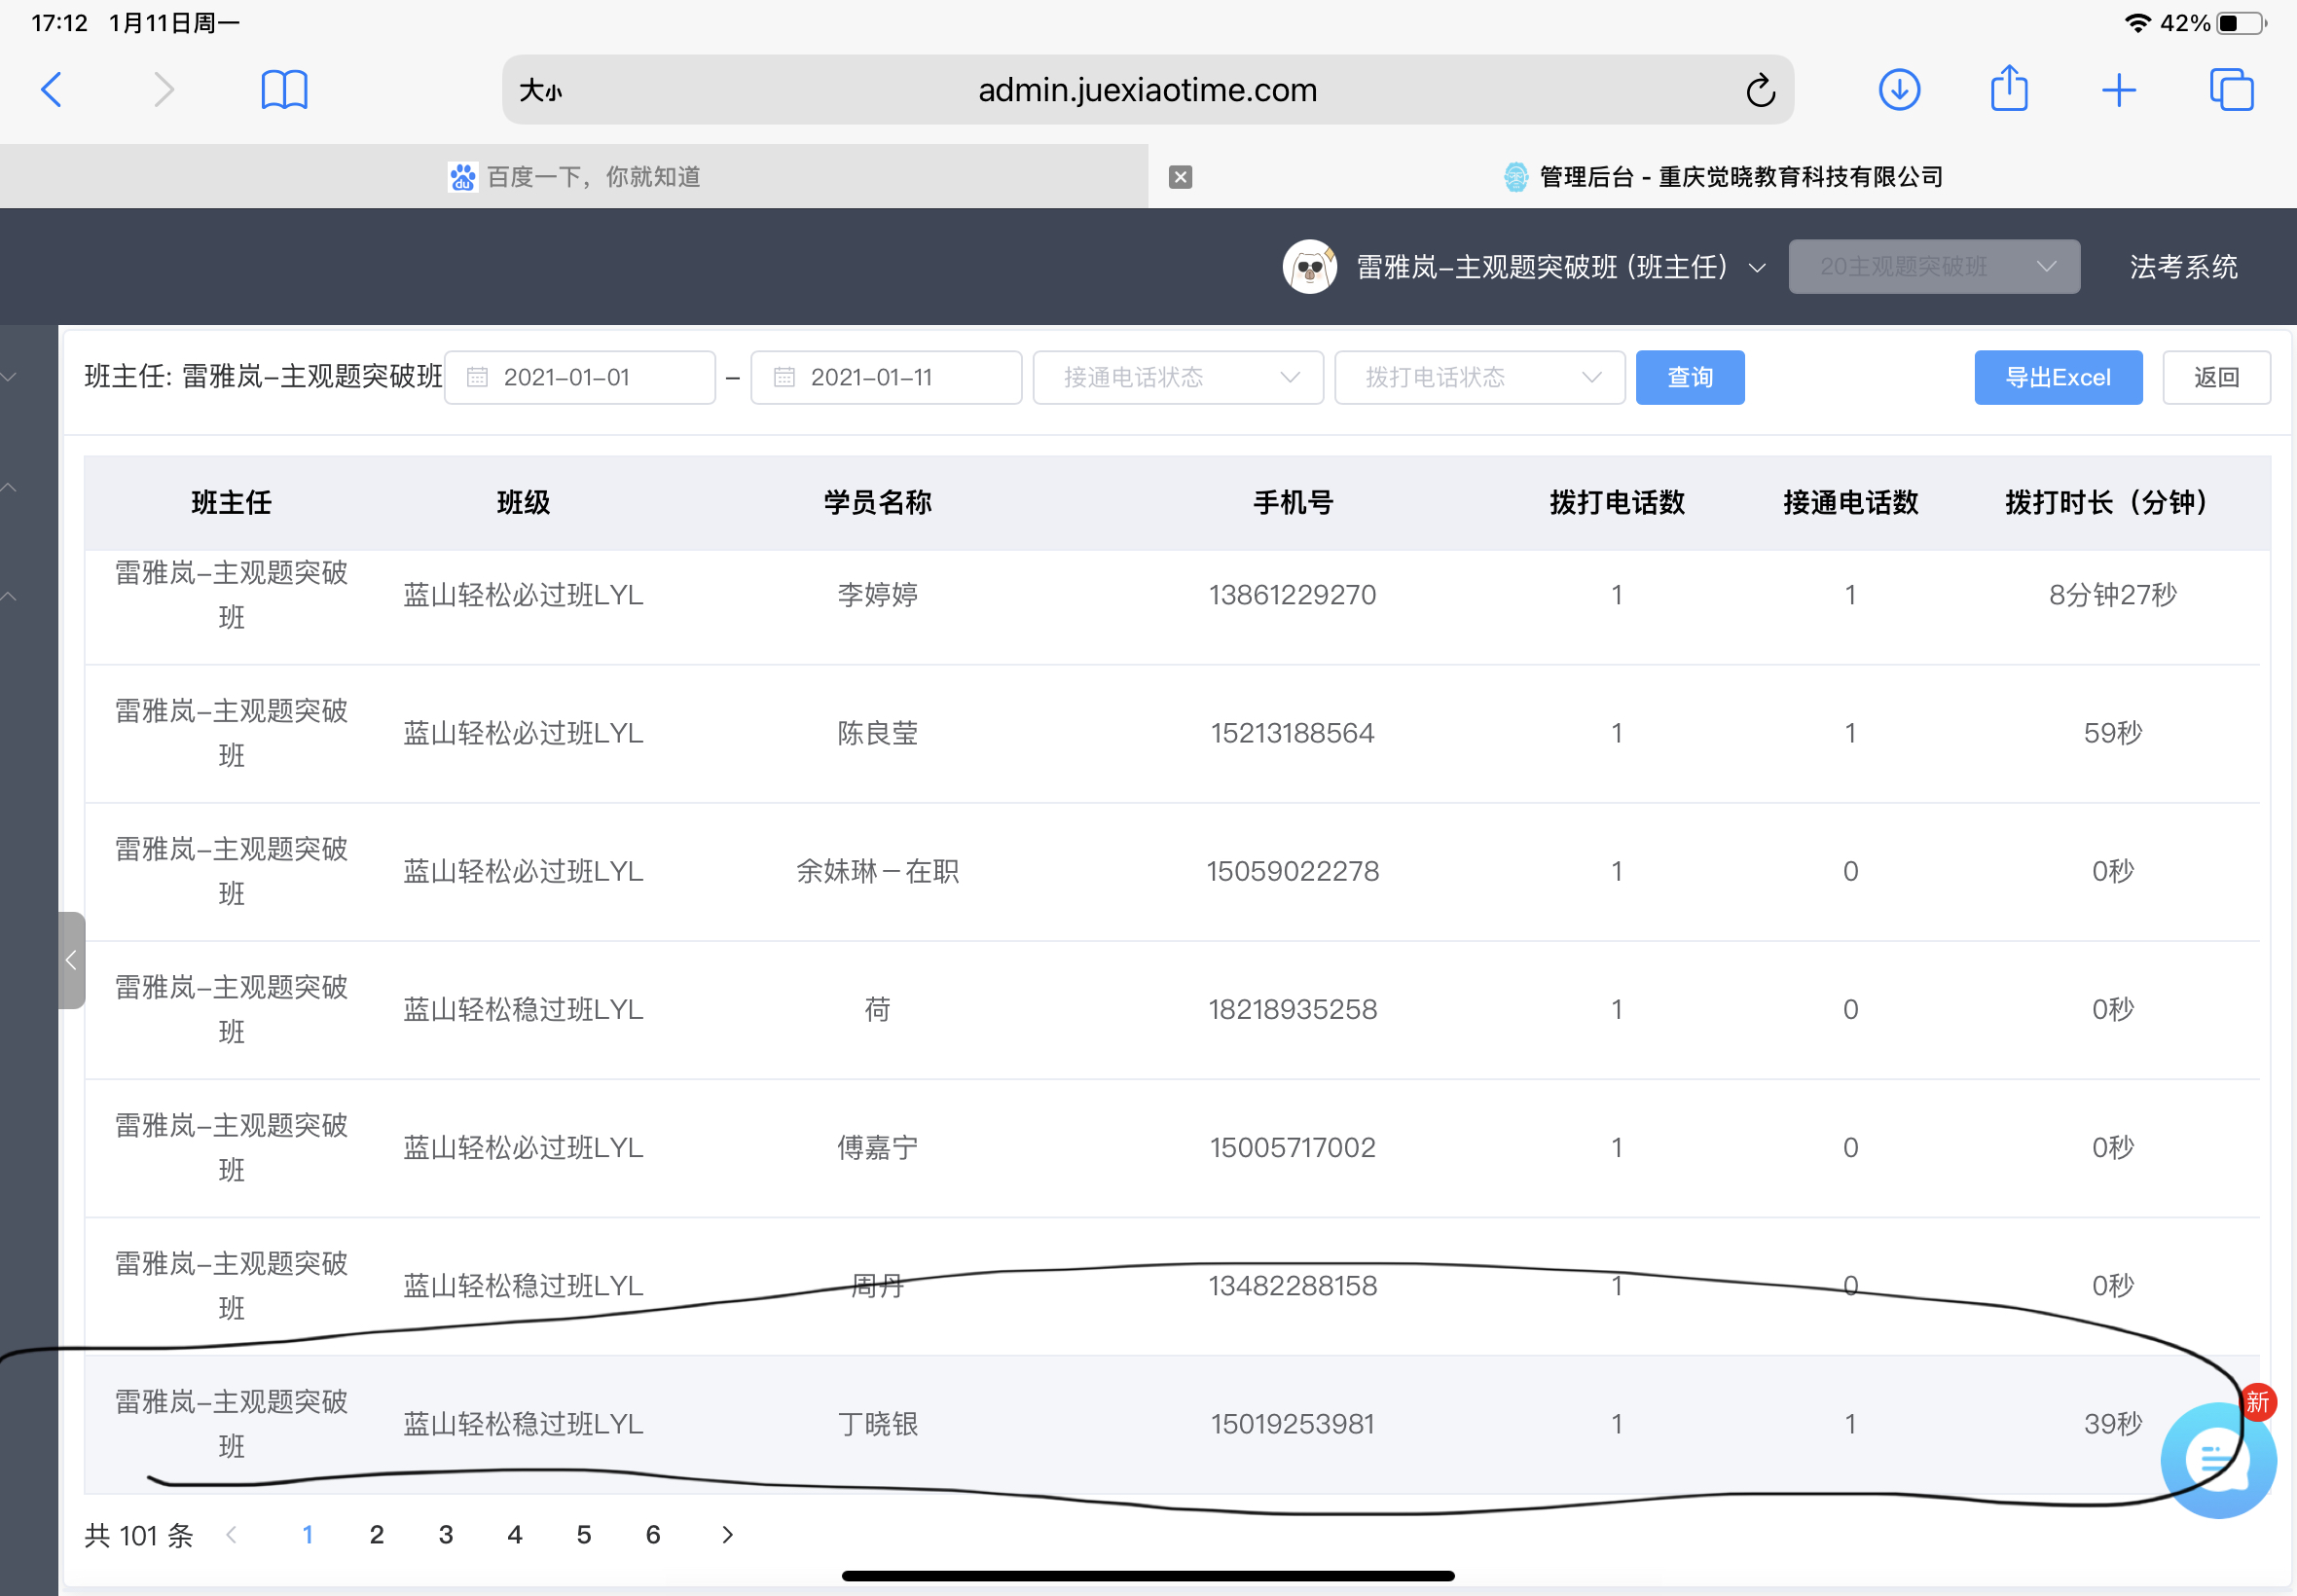Click the calendar icon of the start date field
Image resolution: width=2297 pixels, height=1596 pixels.
coord(478,377)
